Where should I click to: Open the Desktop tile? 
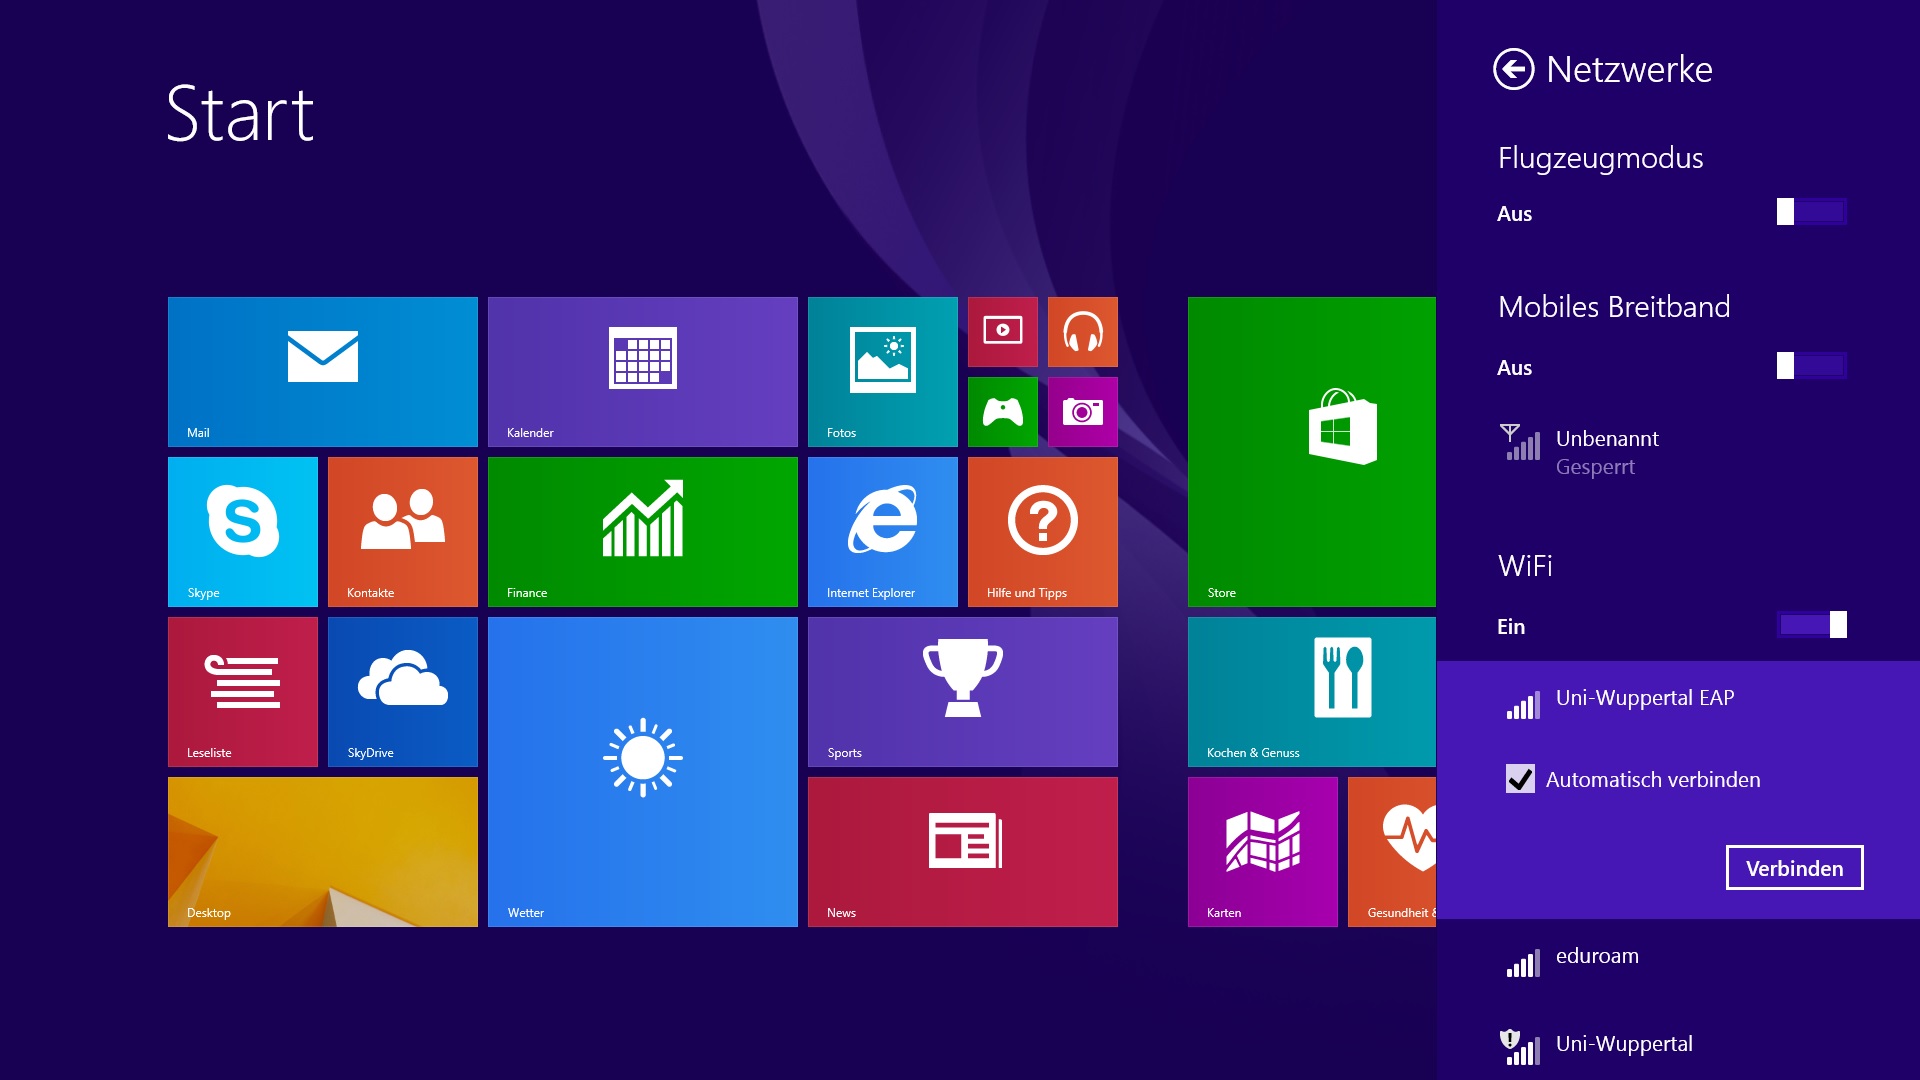point(323,852)
